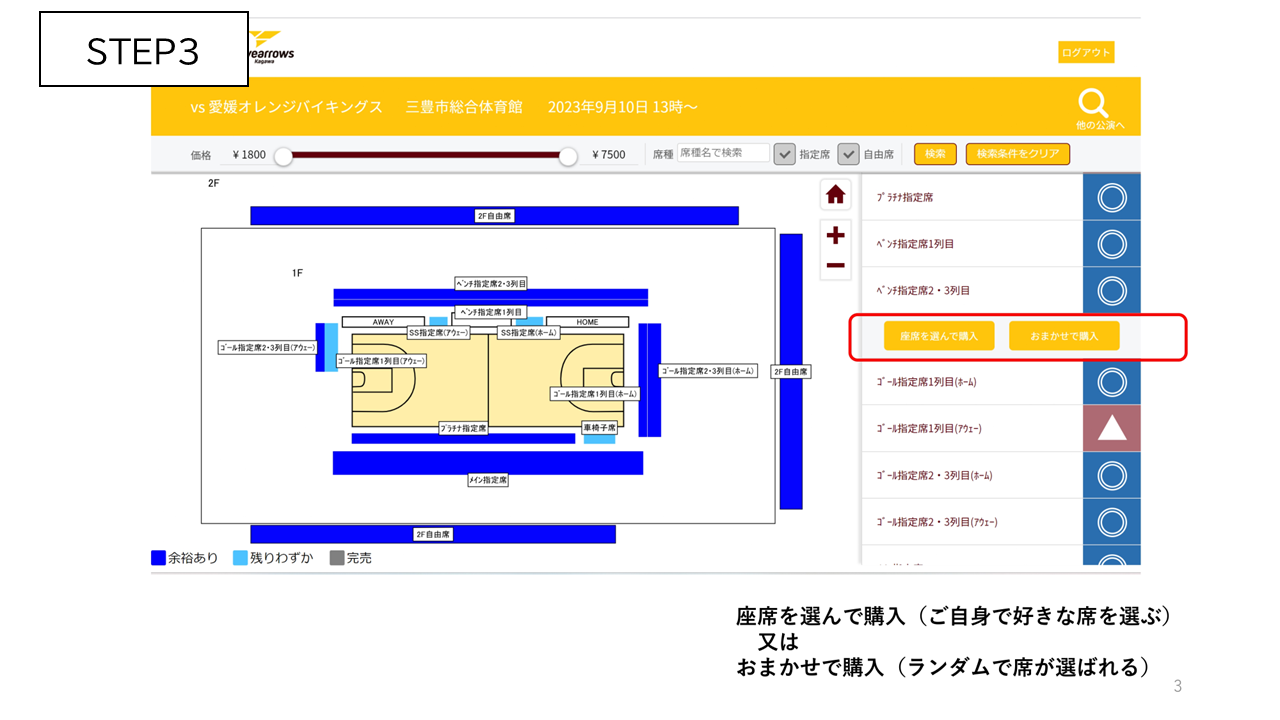Toggle the 自由席 checkbox
This screenshot has width=1280, height=720.
848,154
